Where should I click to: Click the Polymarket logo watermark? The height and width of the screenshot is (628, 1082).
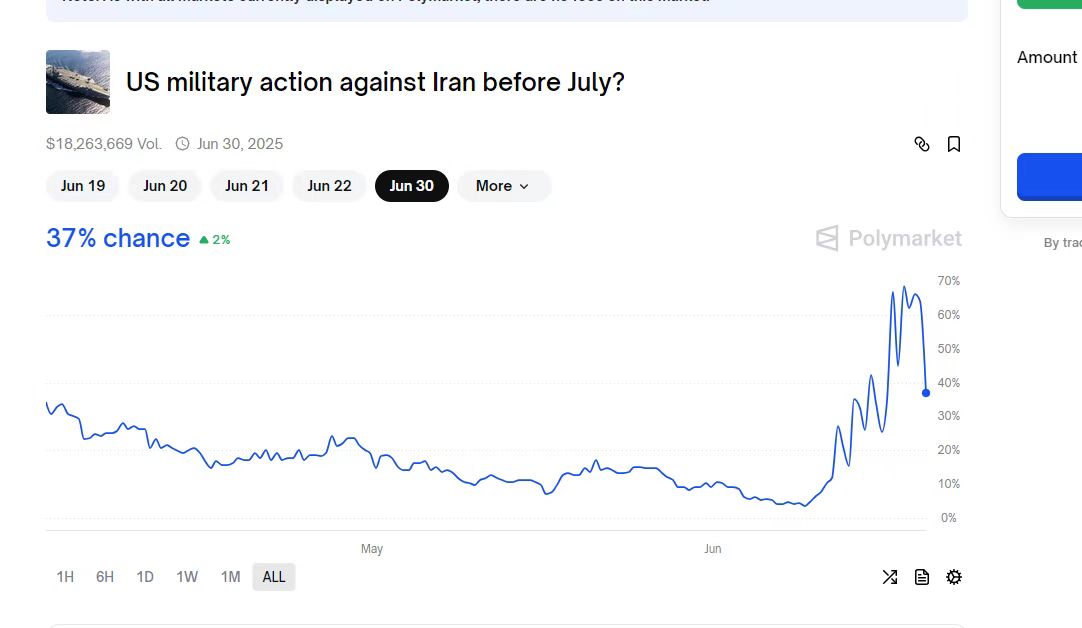[889, 238]
